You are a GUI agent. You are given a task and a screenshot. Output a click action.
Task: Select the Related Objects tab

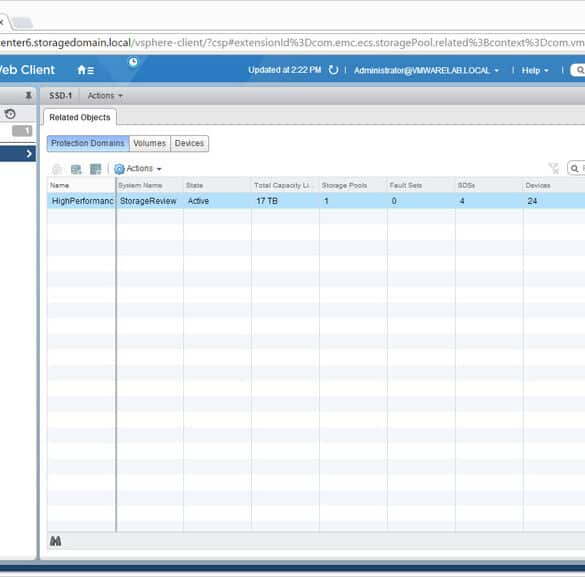(x=80, y=117)
